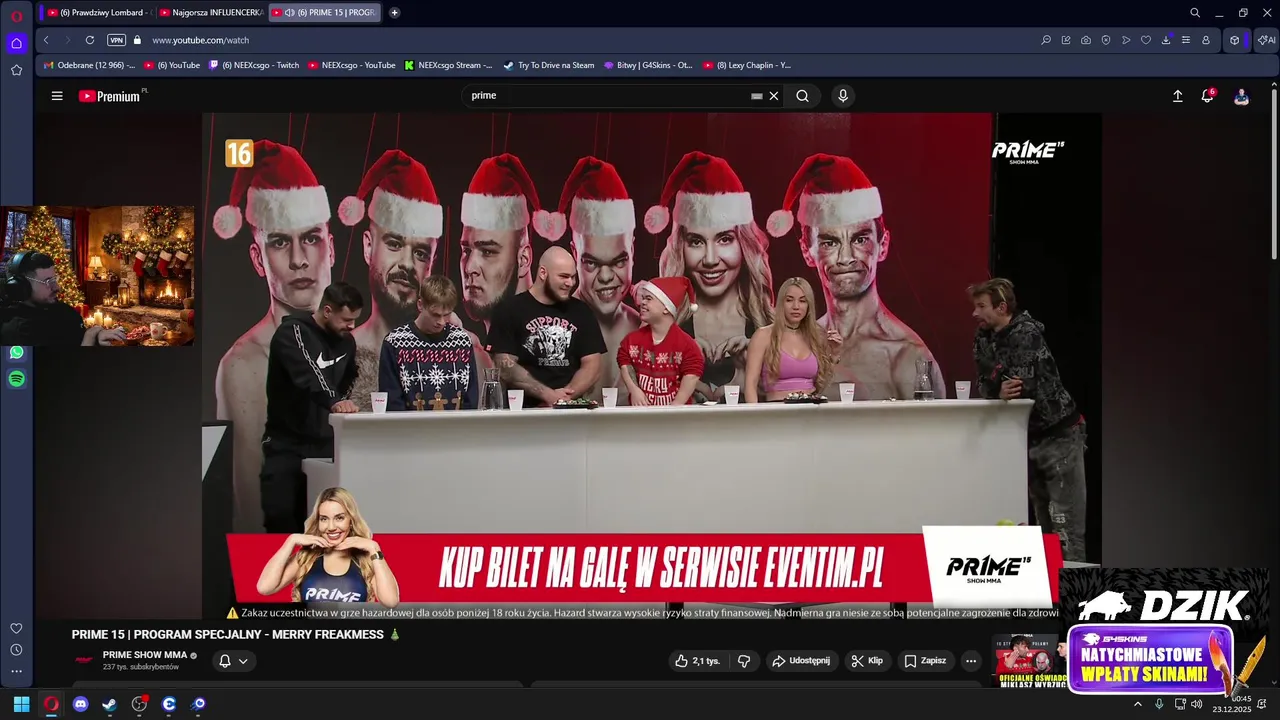Viewport: 1280px width, 720px height.
Task: Switch to Prawdziwy Lombard tab
Action: [x=97, y=13]
